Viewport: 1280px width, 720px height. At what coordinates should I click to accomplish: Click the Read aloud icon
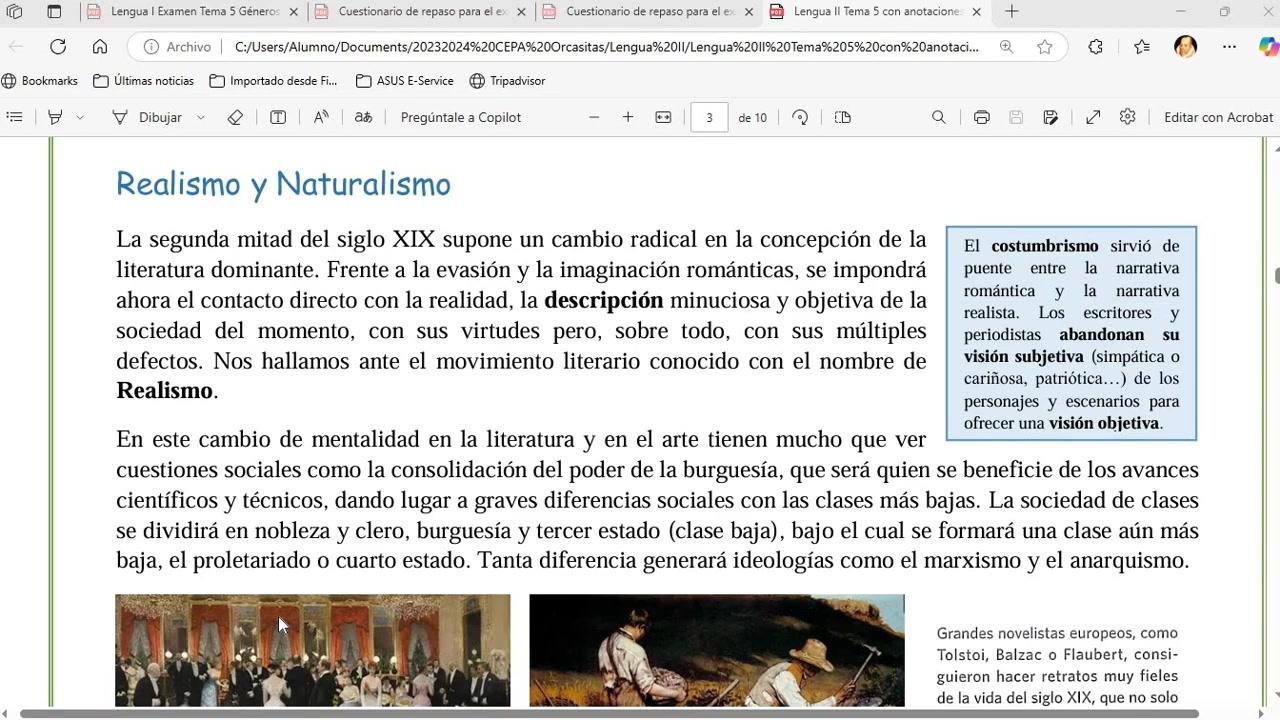point(321,117)
